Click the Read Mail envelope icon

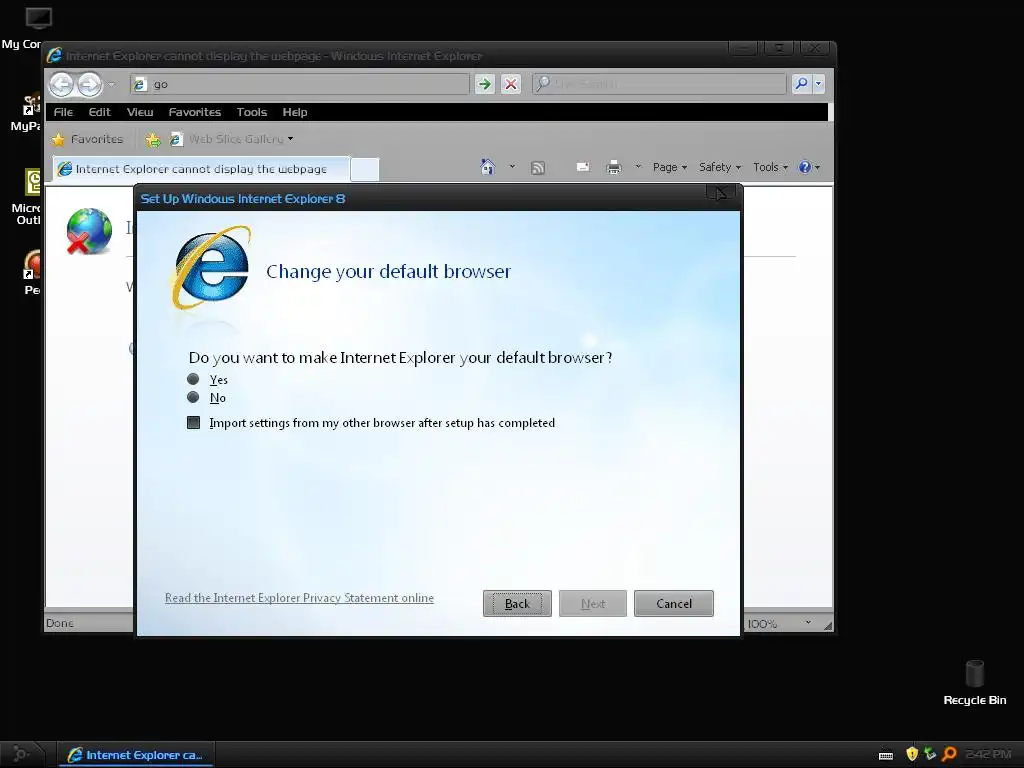pos(583,167)
